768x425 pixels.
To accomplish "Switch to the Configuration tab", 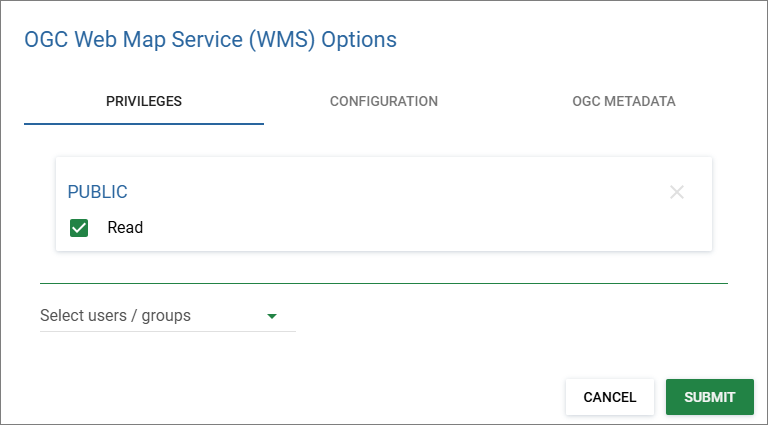I will (383, 101).
